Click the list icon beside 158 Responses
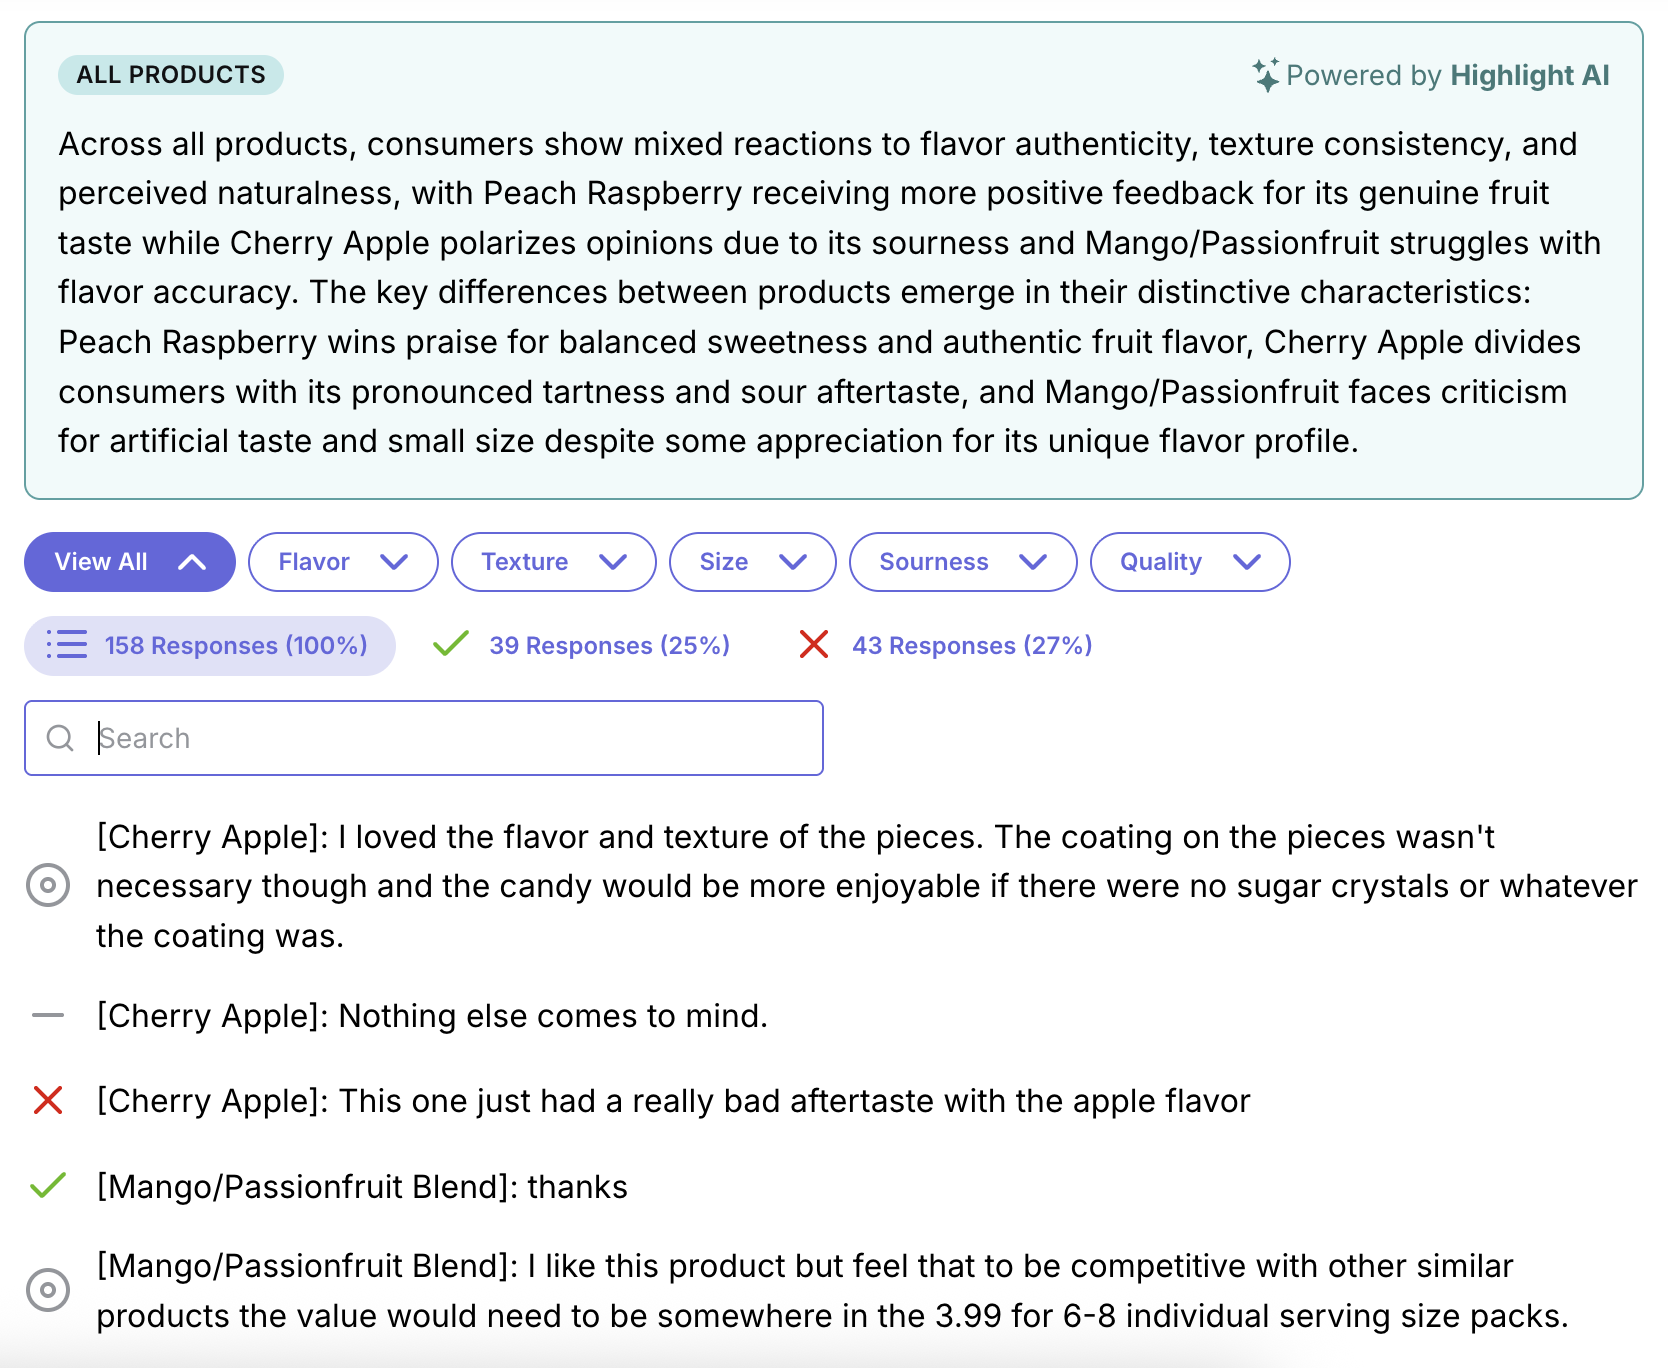 point(67,645)
